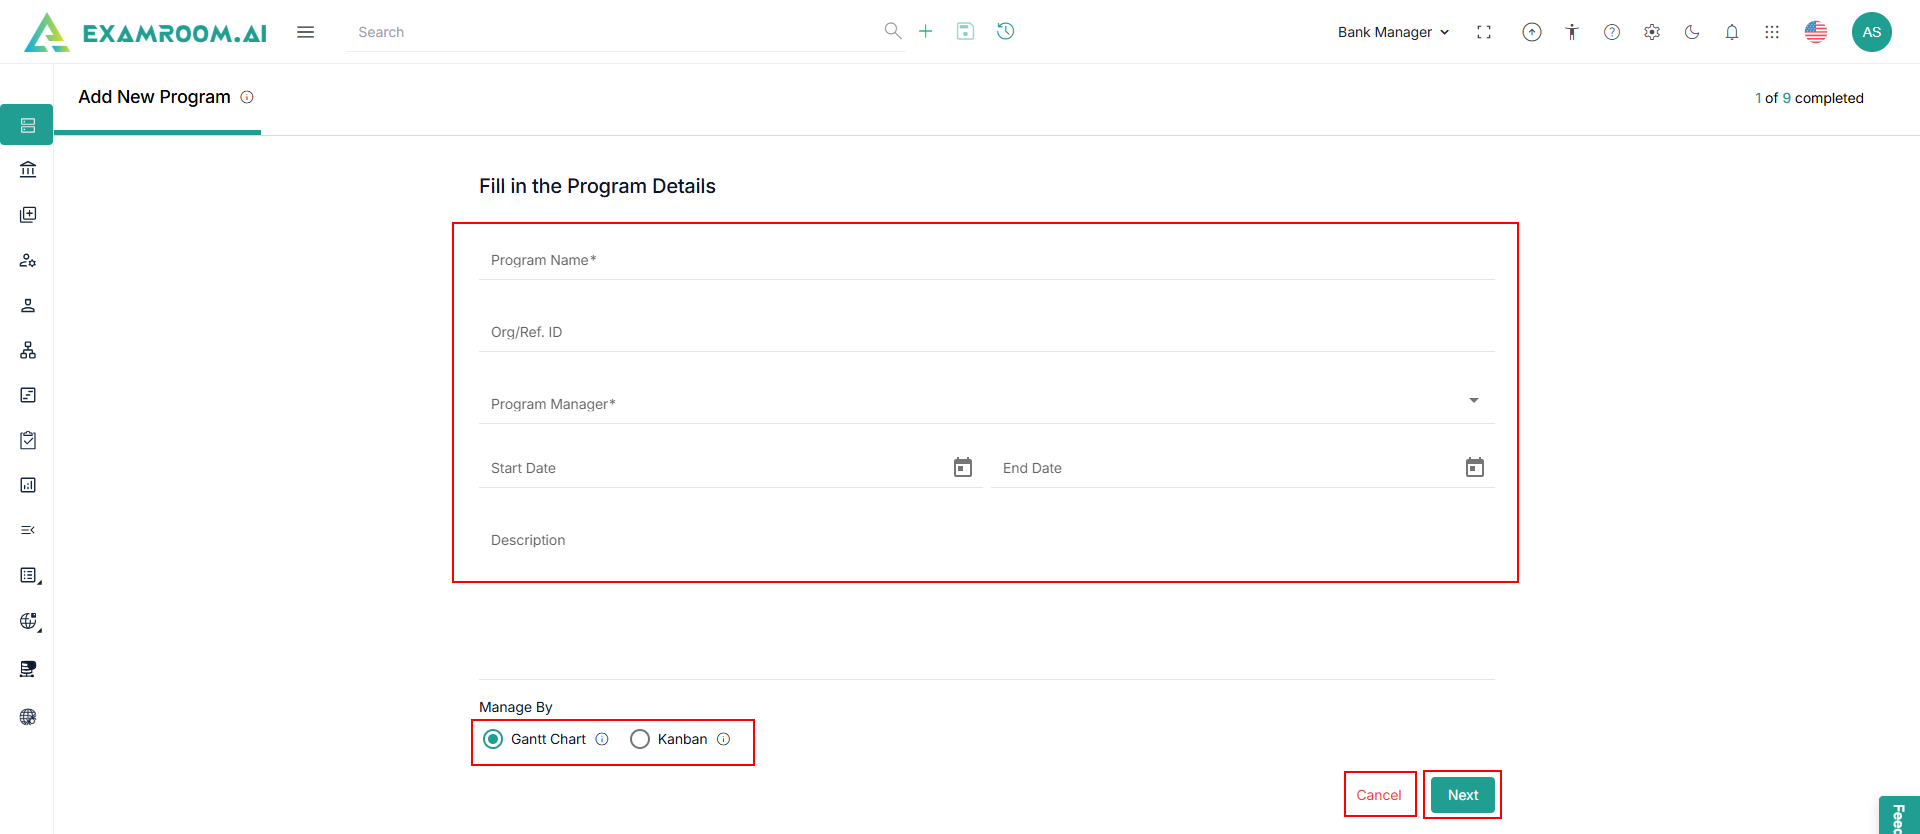The height and width of the screenshot is (834, 1920).
Task: Focus the Program Name input field
Action: coord(986,260)
